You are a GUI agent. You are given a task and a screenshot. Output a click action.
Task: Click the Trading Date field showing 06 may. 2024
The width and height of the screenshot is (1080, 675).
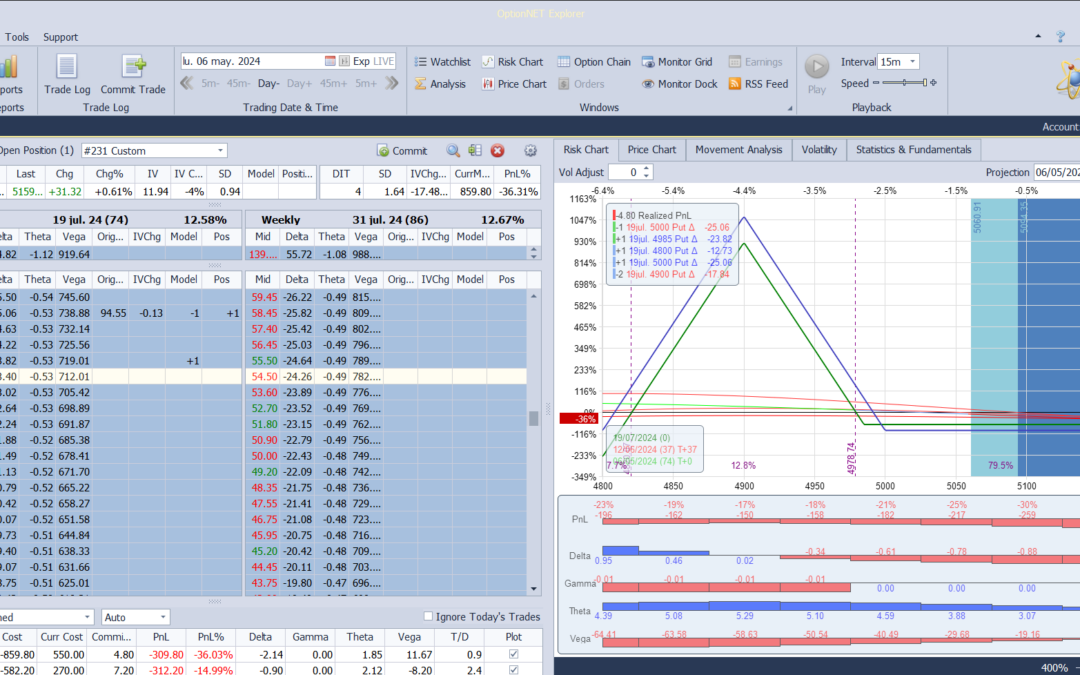point(251,61)
